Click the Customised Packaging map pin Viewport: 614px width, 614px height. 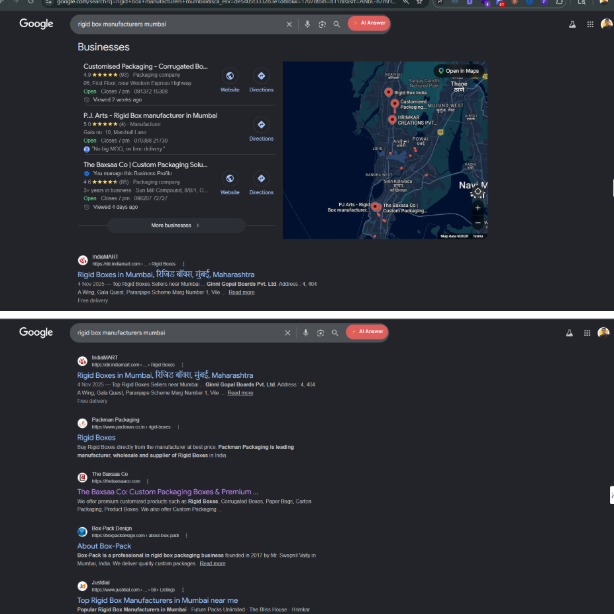395,104
